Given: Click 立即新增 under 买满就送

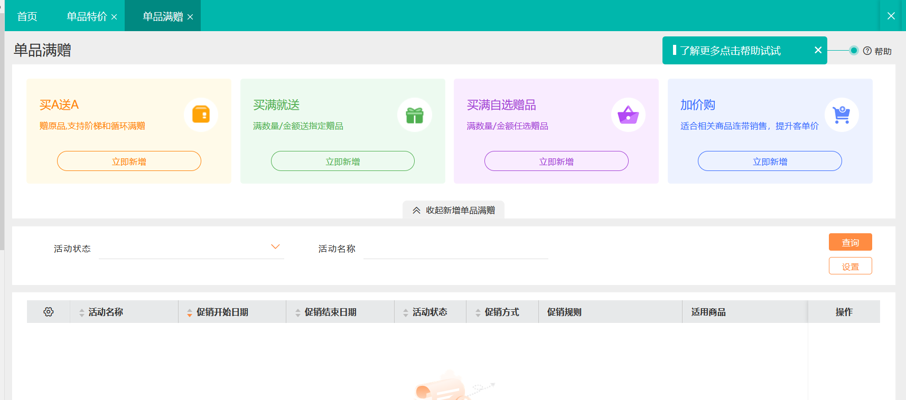Looking at the screenshot, I should coord(343,161).
